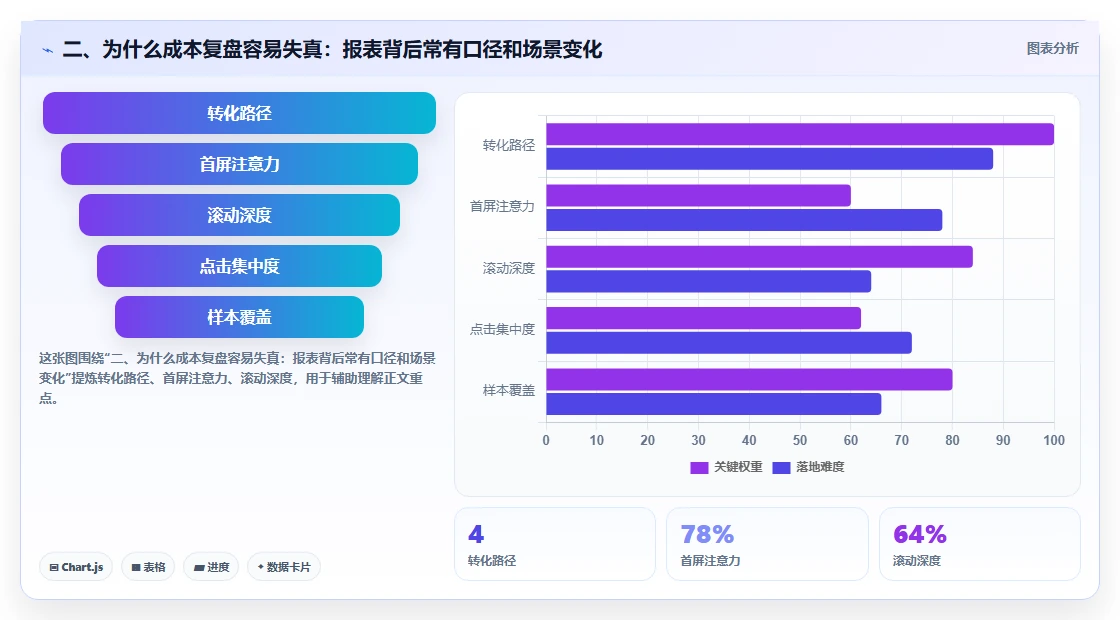Select the 滚动深度 funnel stage

click(239, 215)
